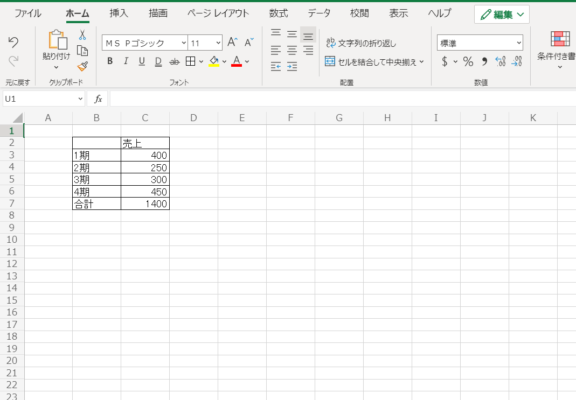Click the Copy icon
Screen dimensions: 576x400
pyautogui.click(x=82, y=51)
